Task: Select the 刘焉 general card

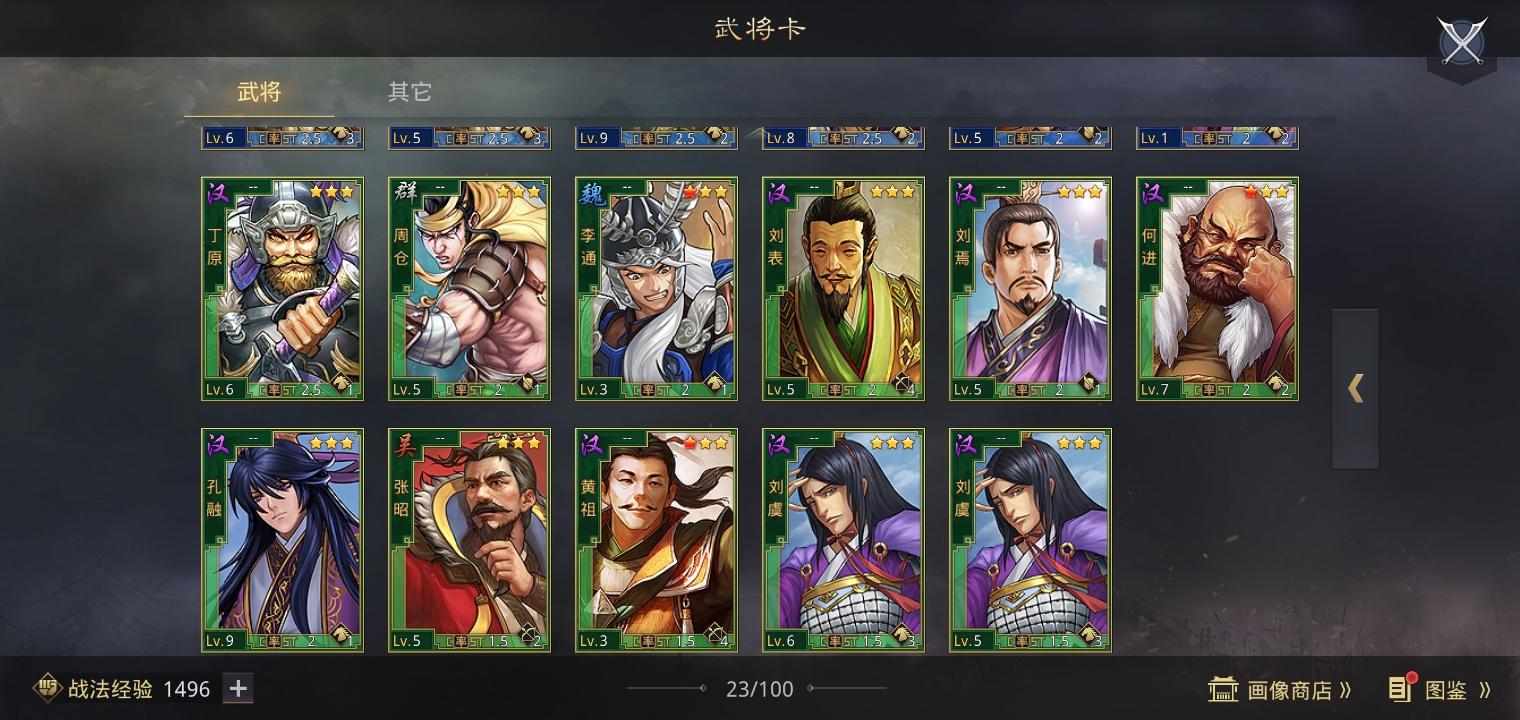Action: tap(1030, 289)
